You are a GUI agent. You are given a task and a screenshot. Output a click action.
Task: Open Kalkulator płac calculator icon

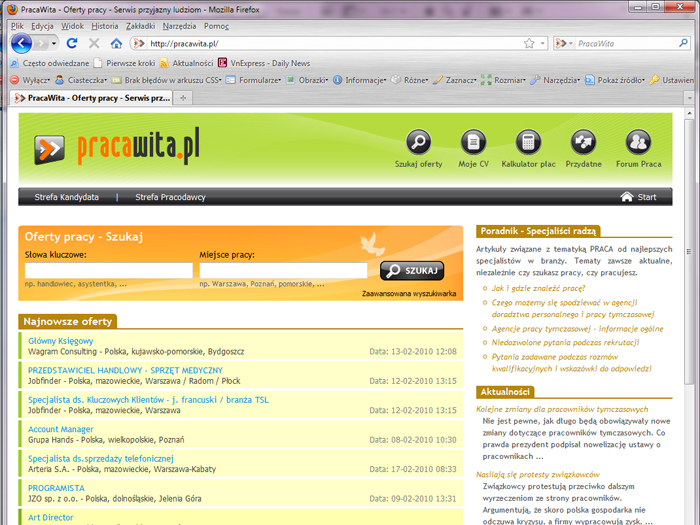[528, 142]
